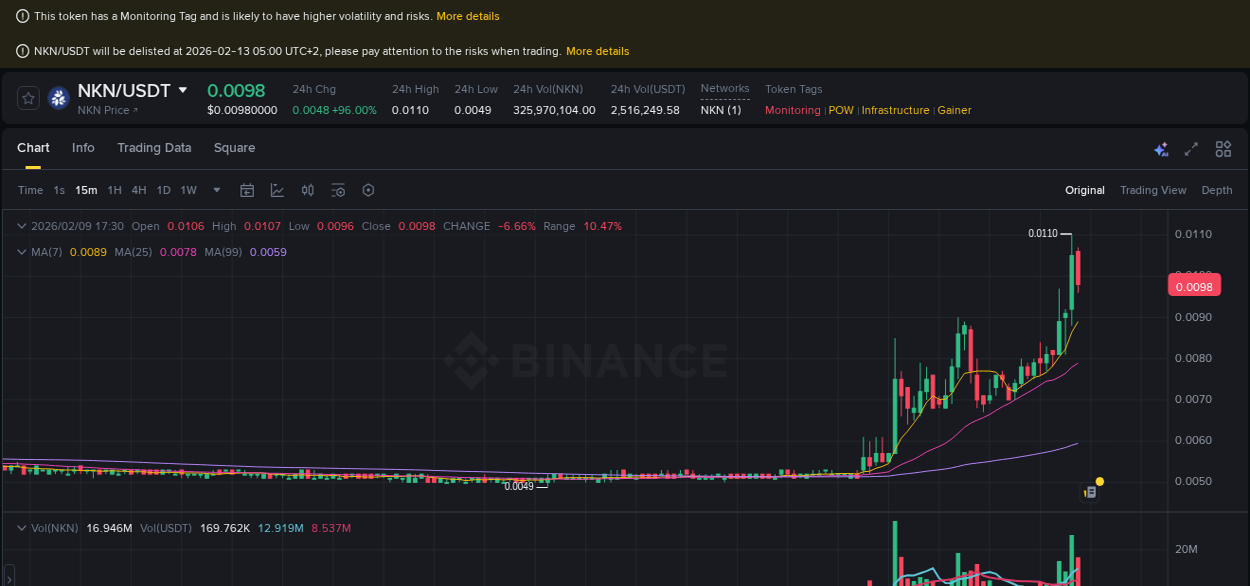Open More details about the Monitoring Tag

(467, 16)
